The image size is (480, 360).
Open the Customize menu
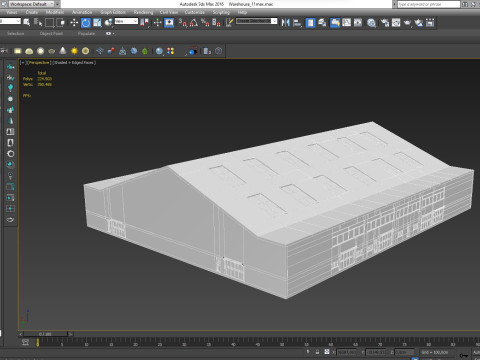coord(195,12)
